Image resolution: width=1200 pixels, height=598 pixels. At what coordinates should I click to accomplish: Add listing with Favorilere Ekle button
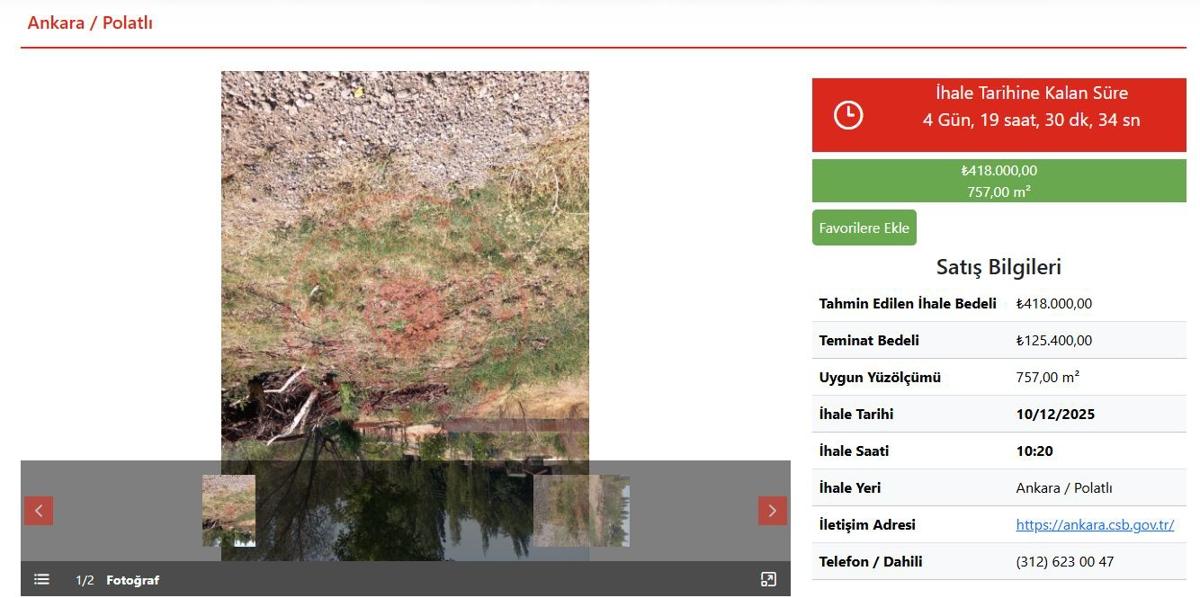tap(864, 227)
